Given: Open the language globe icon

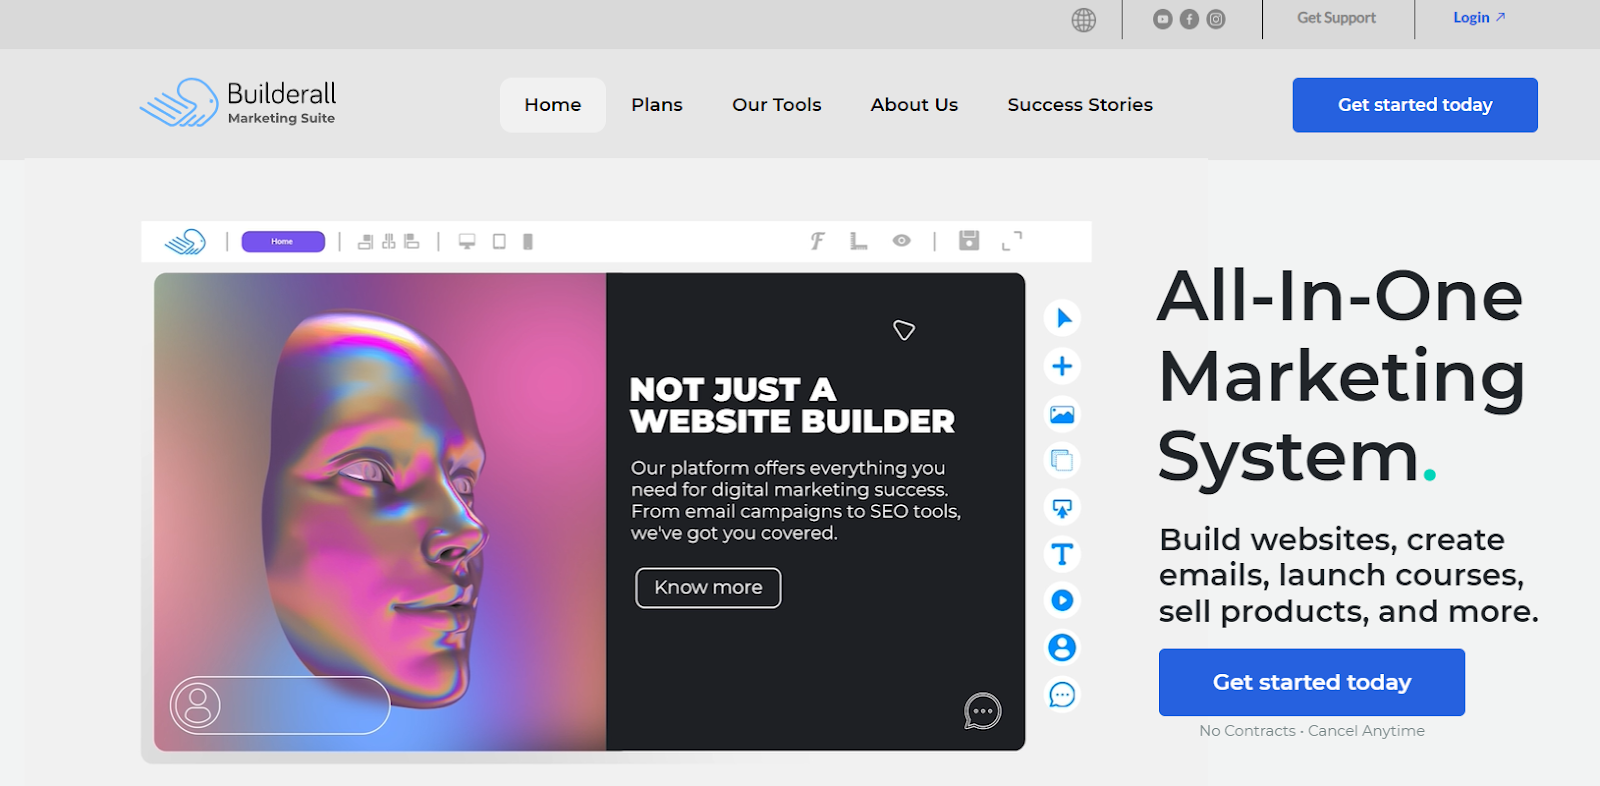Looking at the screenshot, I should 1084,20.
